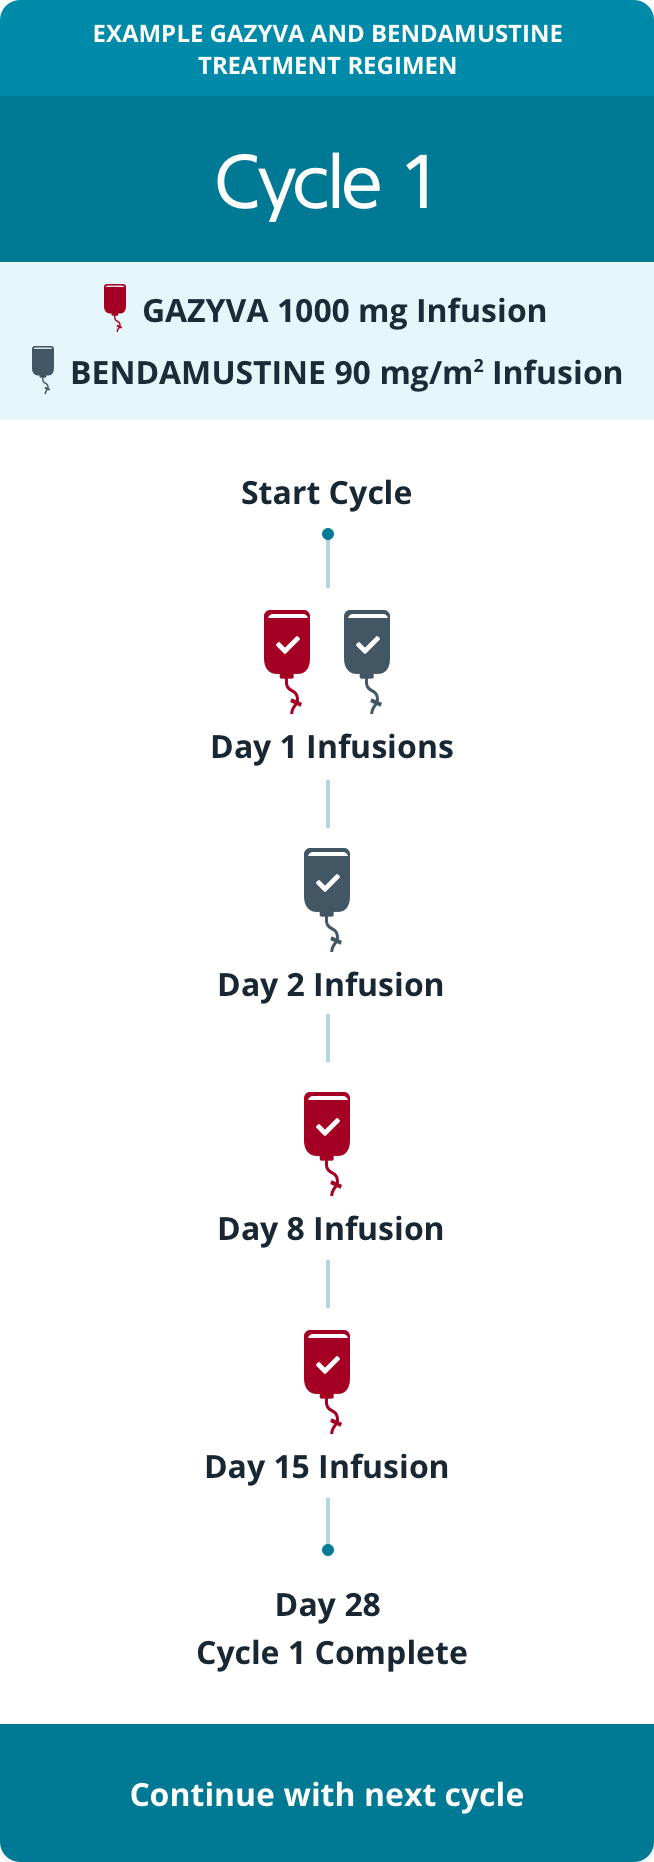Click gray Bendamustine legend infusion bag icon

(x=43, y=365)
